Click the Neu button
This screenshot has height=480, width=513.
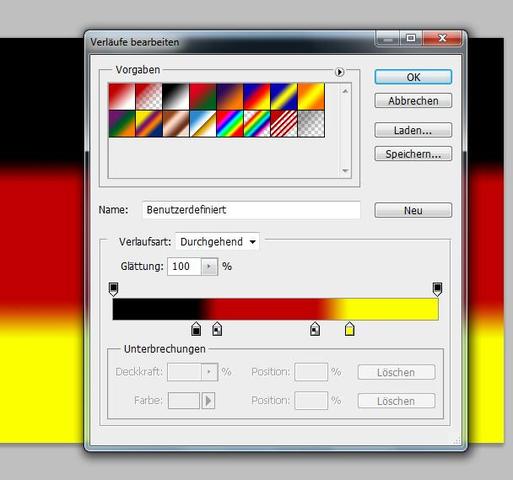click(413, 210)
